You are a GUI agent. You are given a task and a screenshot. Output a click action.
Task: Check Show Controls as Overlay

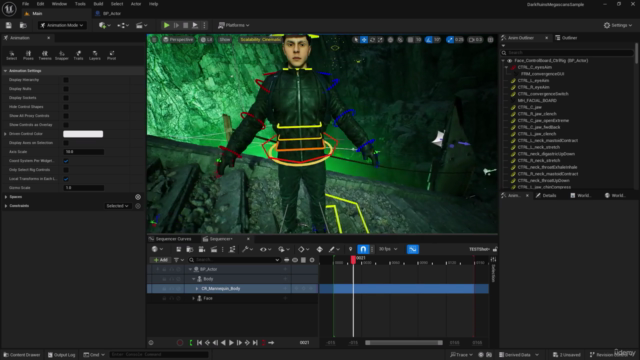click(66, 125)
